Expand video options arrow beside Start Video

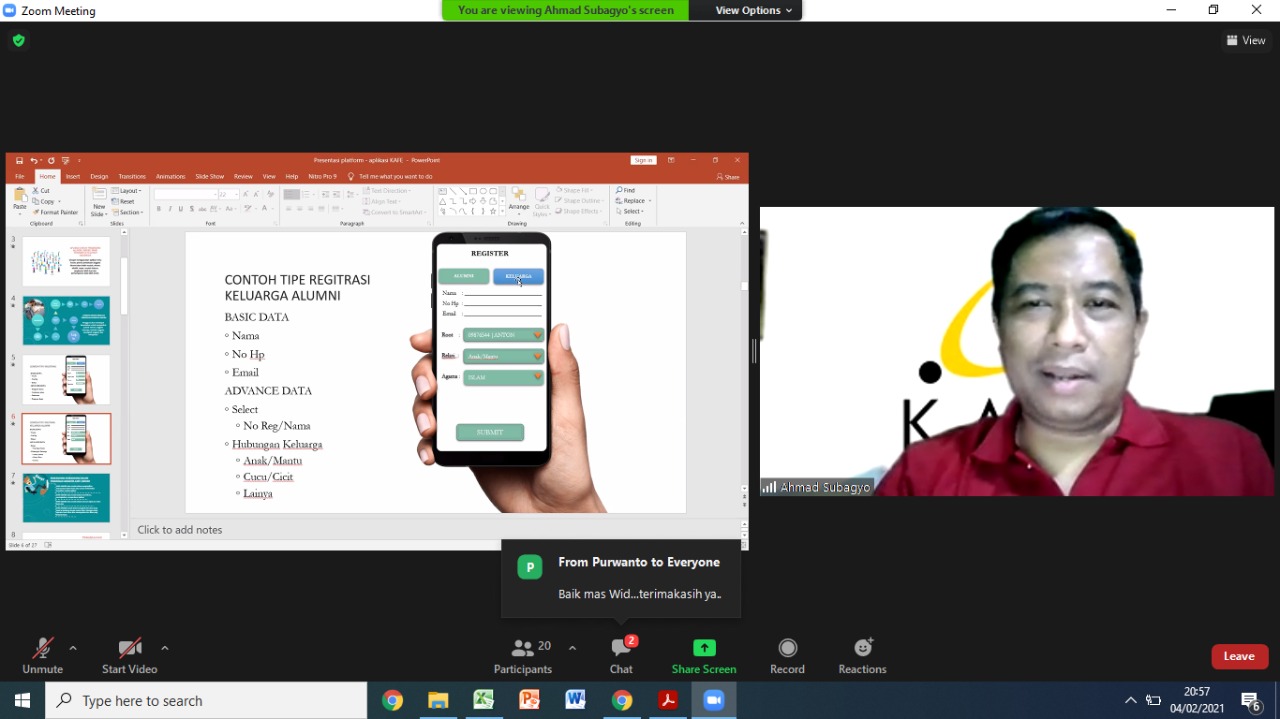pos(165,648)
